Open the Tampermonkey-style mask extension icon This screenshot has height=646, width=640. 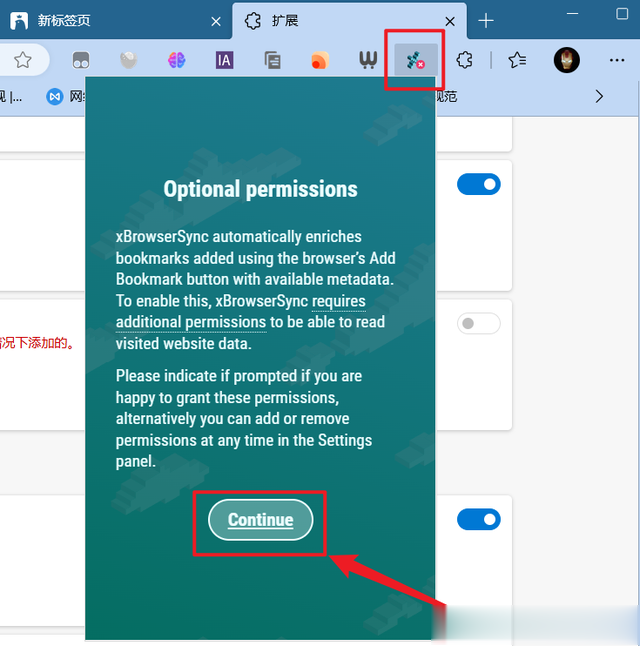81,60
